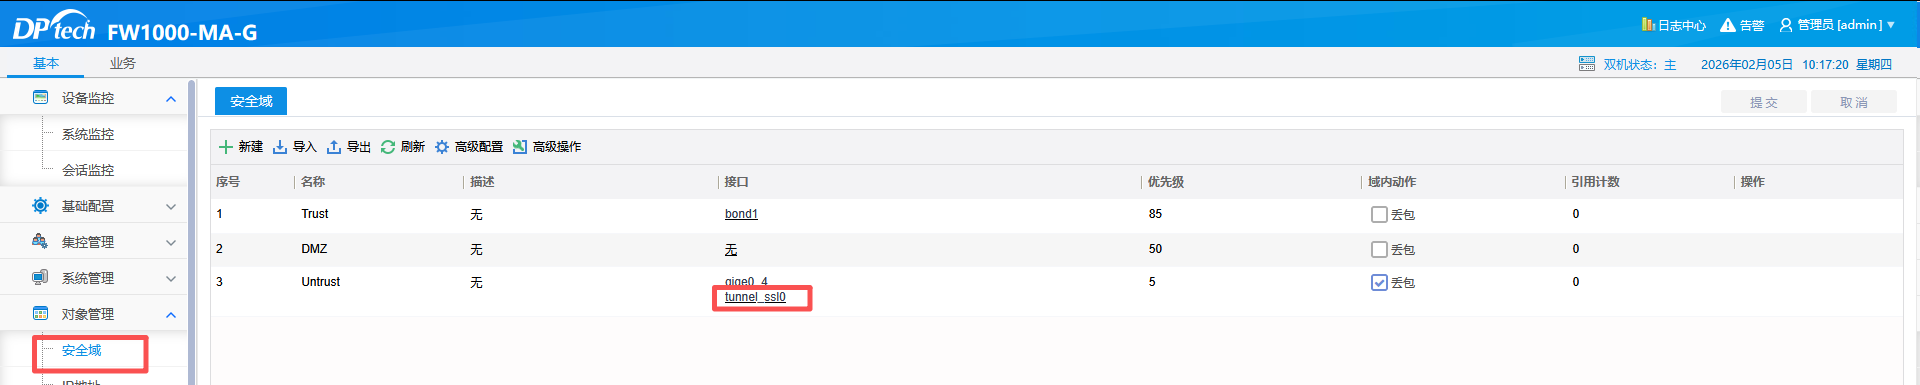Click the 描述 column header
Image resolution: width=1920 pixels, height=385 pixels.
[482, 182]
